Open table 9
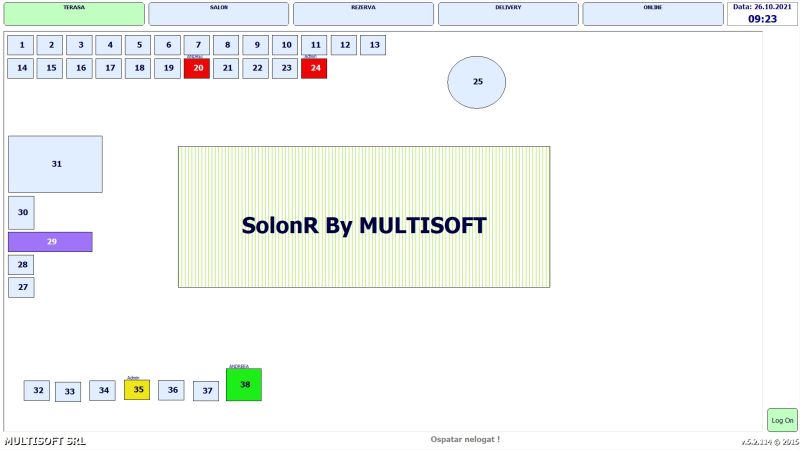 [256, 45]
